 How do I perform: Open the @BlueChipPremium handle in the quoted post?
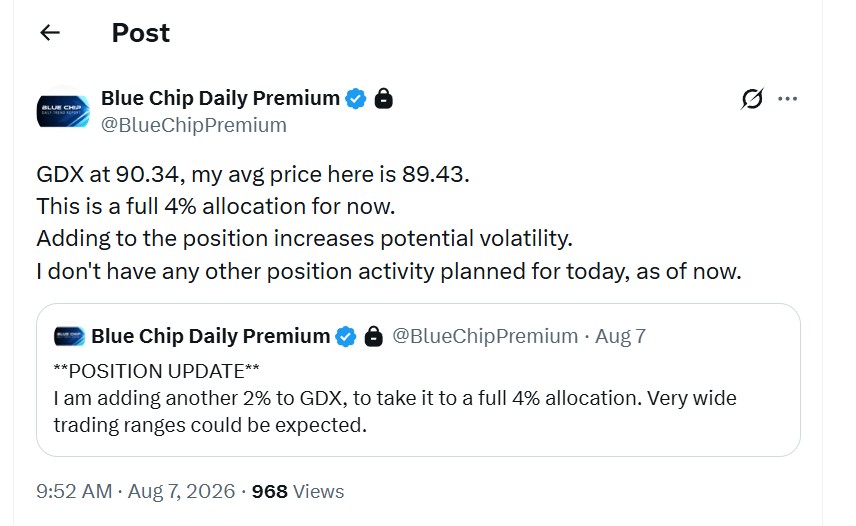click(x=485, y=336)
